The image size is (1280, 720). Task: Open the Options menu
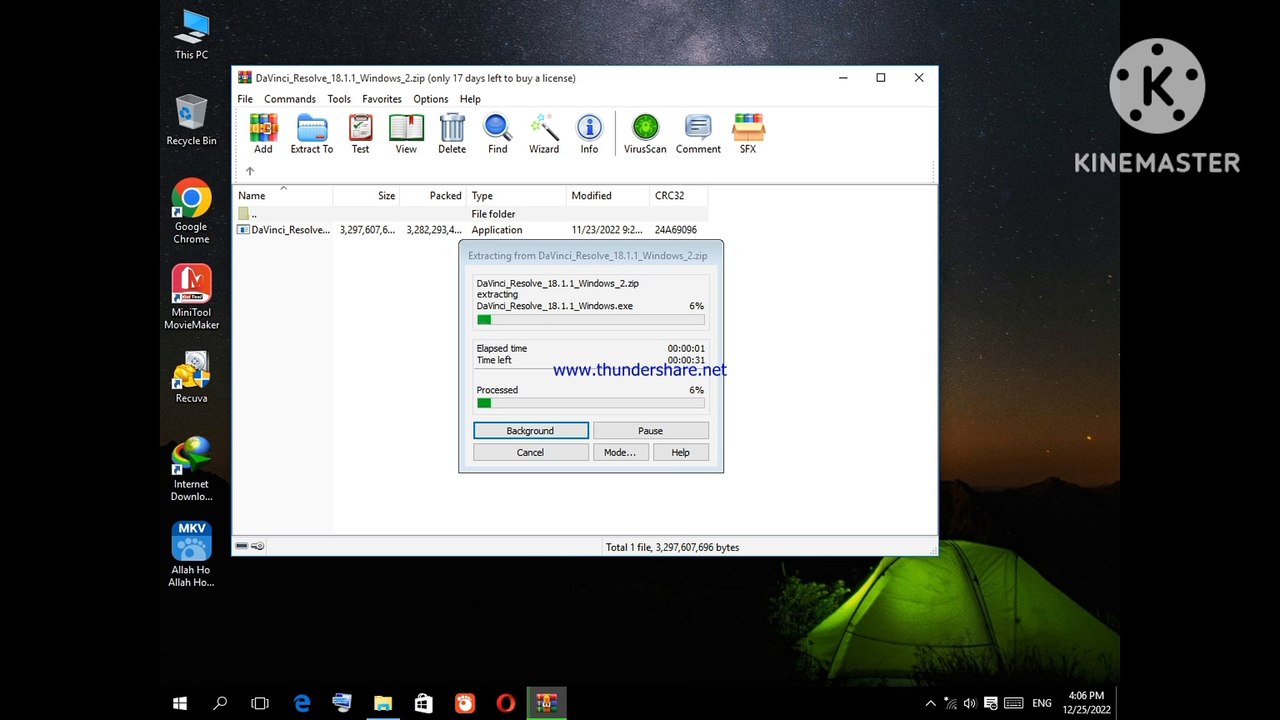click(431, 99)
